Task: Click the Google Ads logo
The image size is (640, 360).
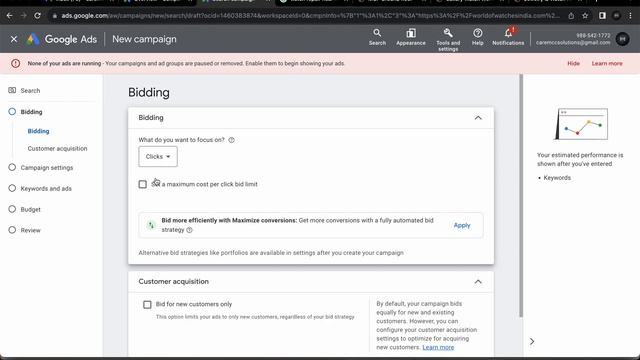Action: [x=62, y=39]
